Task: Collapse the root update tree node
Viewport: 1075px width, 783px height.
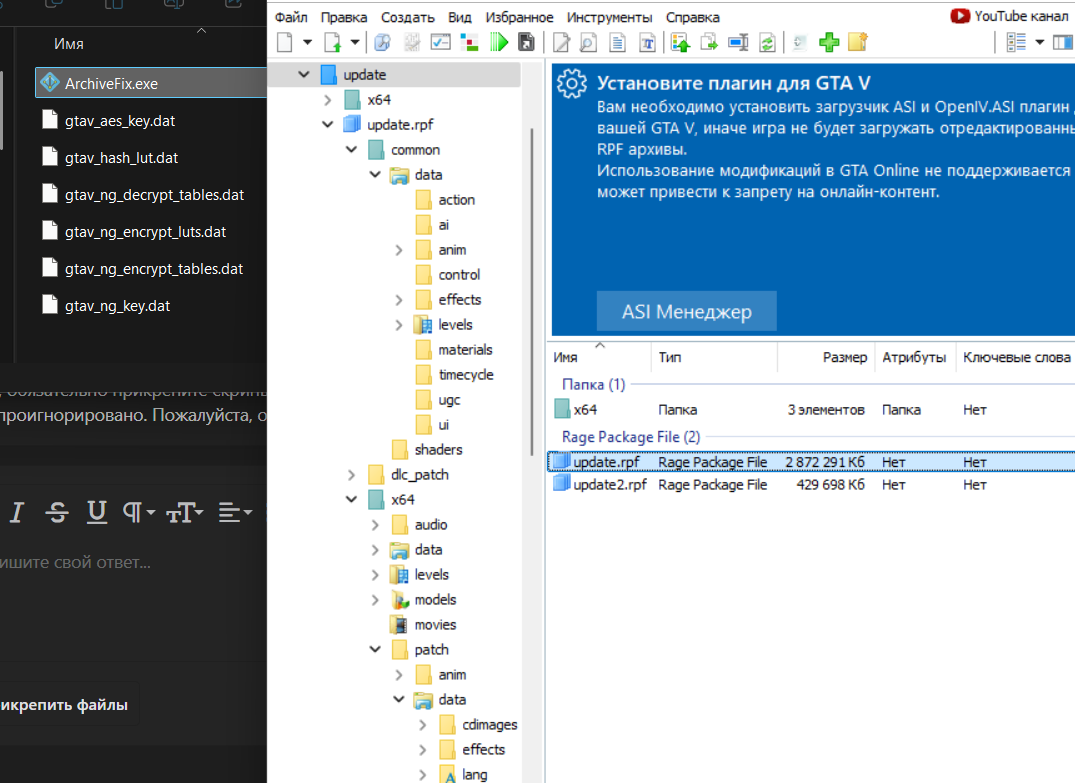Action: [304, 74]
